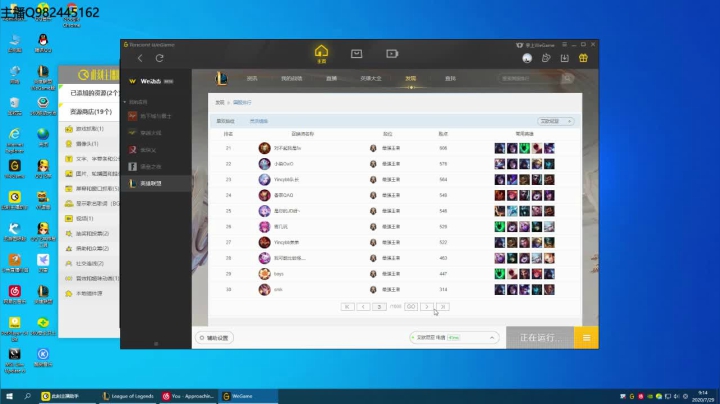Click last champion icon in rank 30 row
This screenshot has width=720, height=404.
point(549,290)
